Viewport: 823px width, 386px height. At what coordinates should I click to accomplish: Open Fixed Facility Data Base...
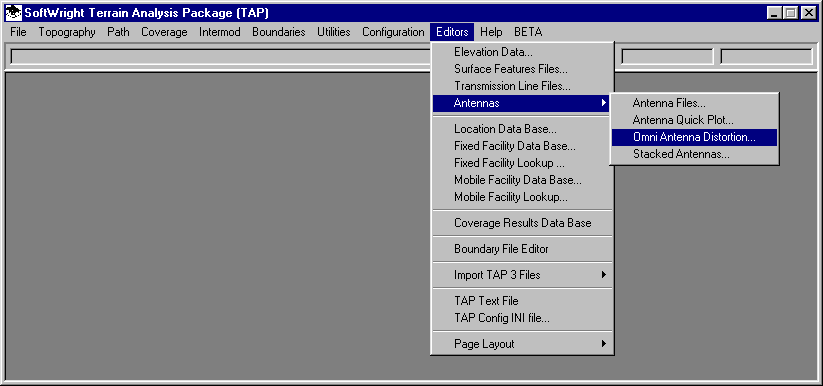coord(522,146)
